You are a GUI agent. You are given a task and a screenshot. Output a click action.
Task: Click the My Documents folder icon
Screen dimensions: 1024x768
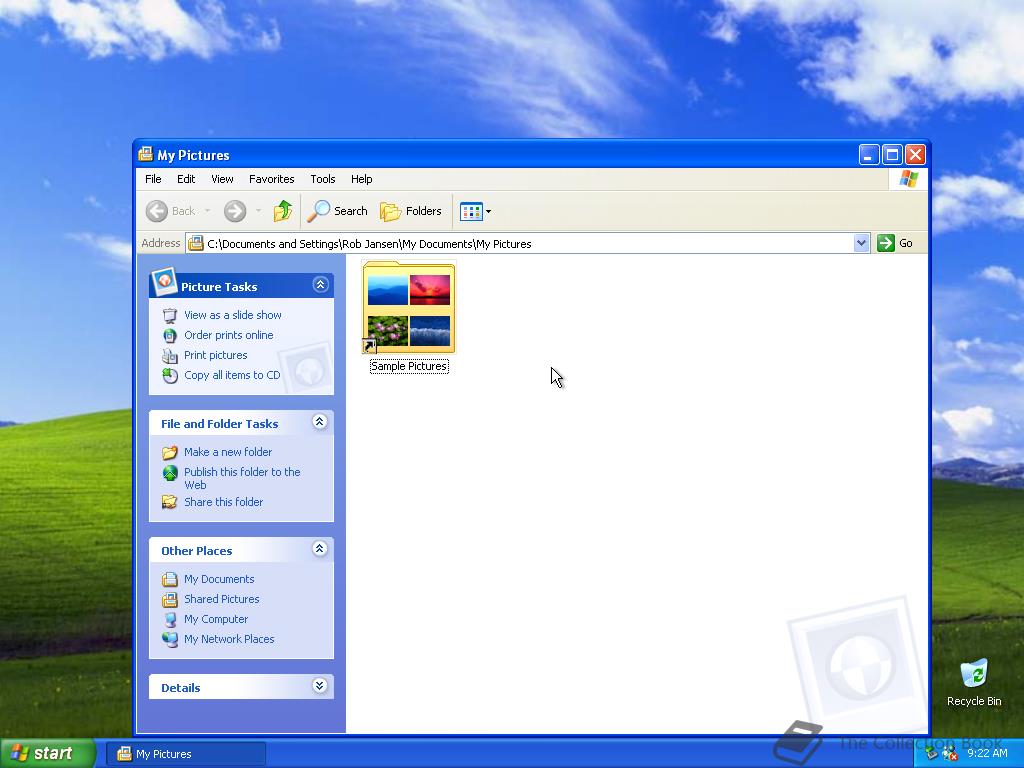(170, 579)
